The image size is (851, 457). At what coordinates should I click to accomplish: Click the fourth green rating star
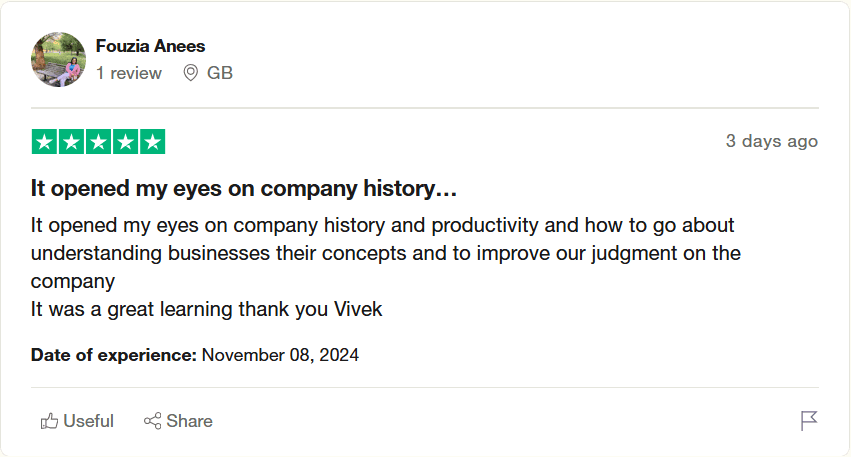tap(125, 142)
